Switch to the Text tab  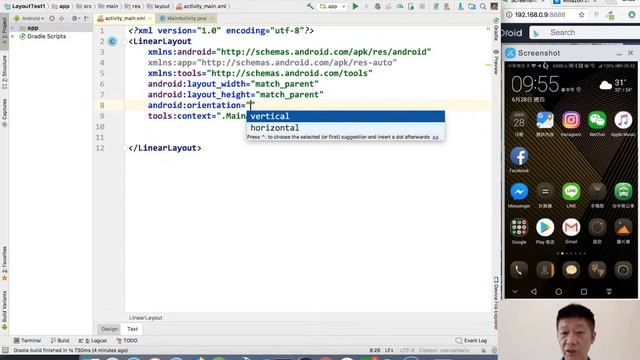coord(132,329)
